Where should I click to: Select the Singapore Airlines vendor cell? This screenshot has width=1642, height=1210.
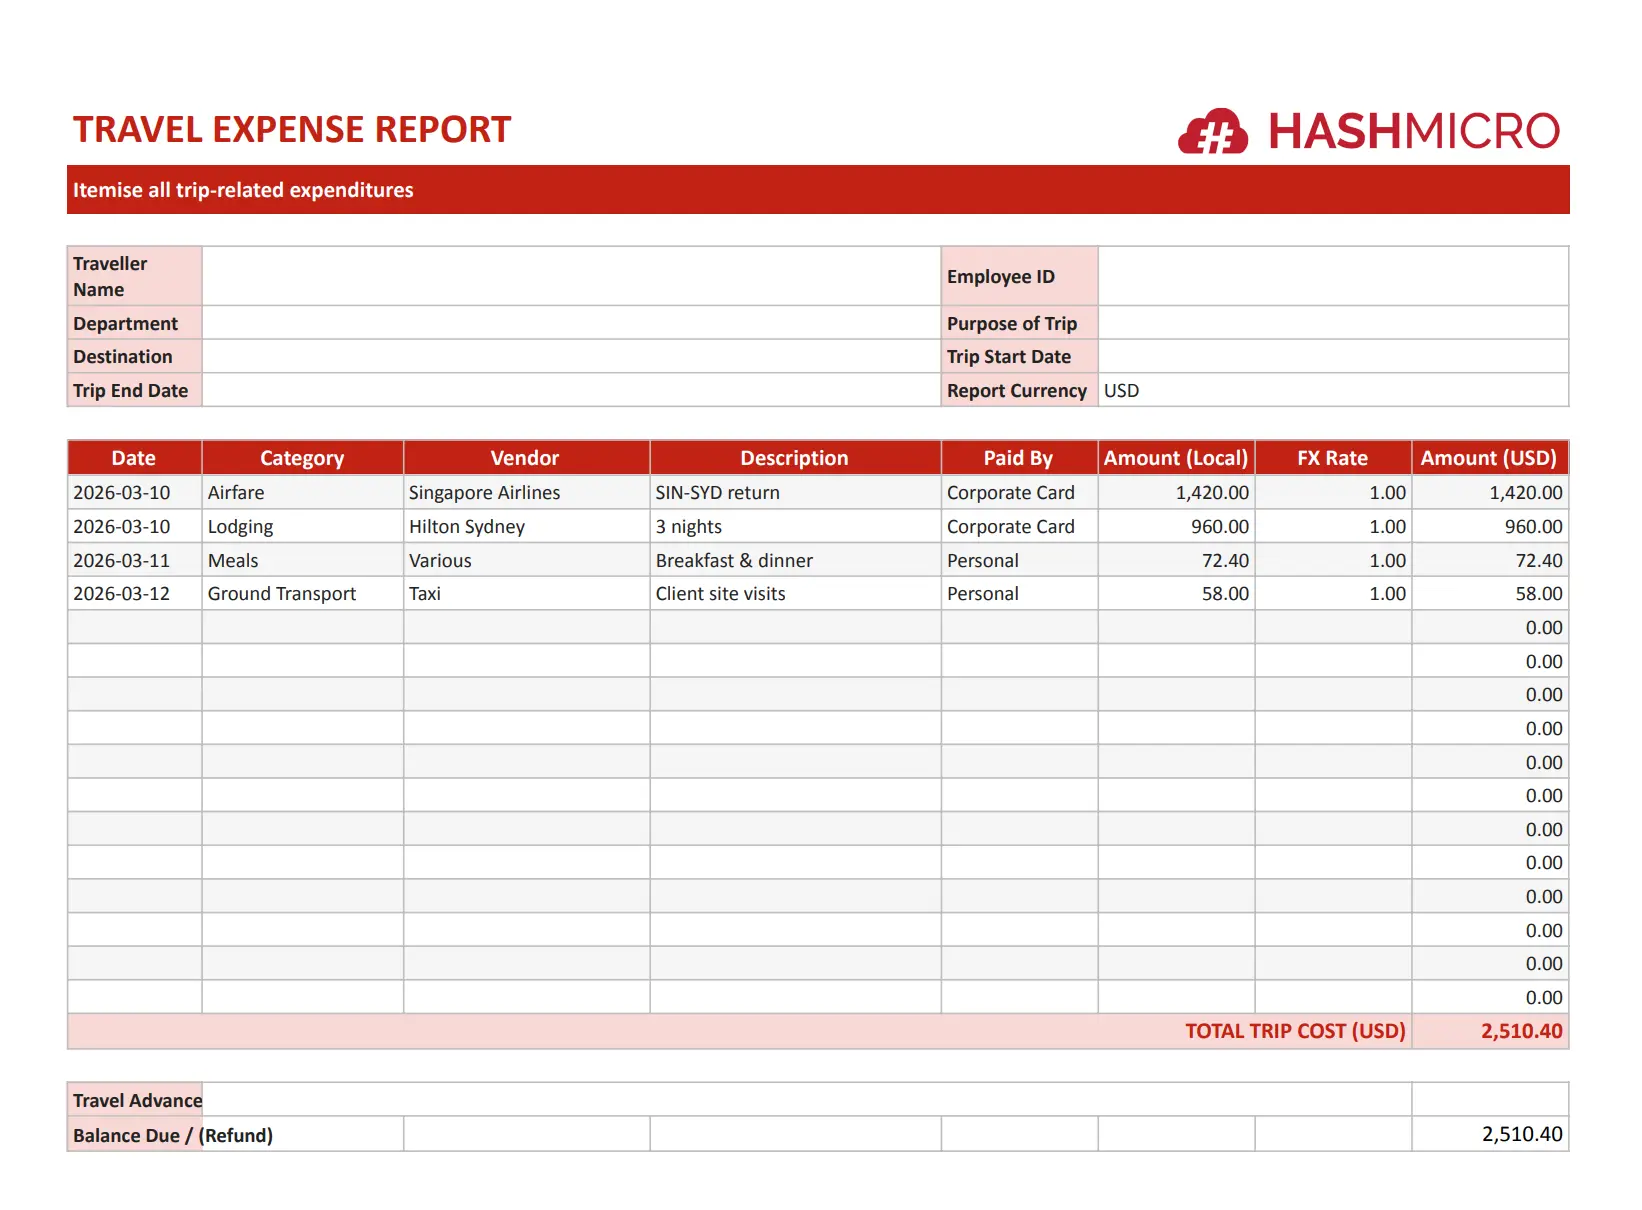[525, 493]
